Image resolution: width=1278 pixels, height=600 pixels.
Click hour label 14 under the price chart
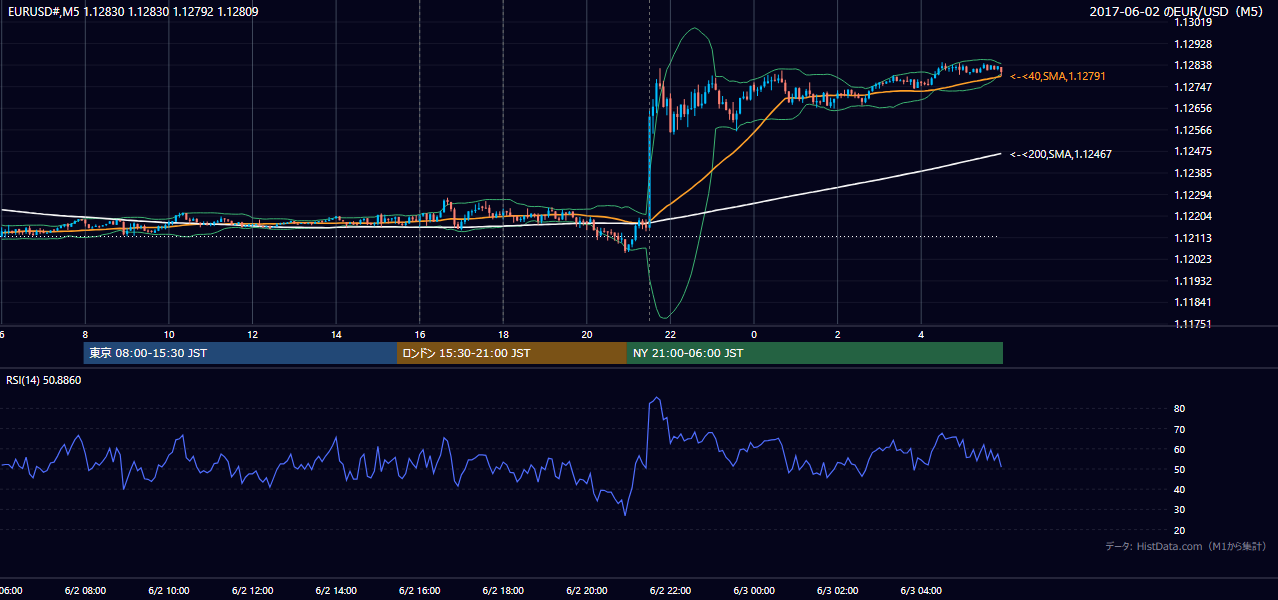(336, 334)
